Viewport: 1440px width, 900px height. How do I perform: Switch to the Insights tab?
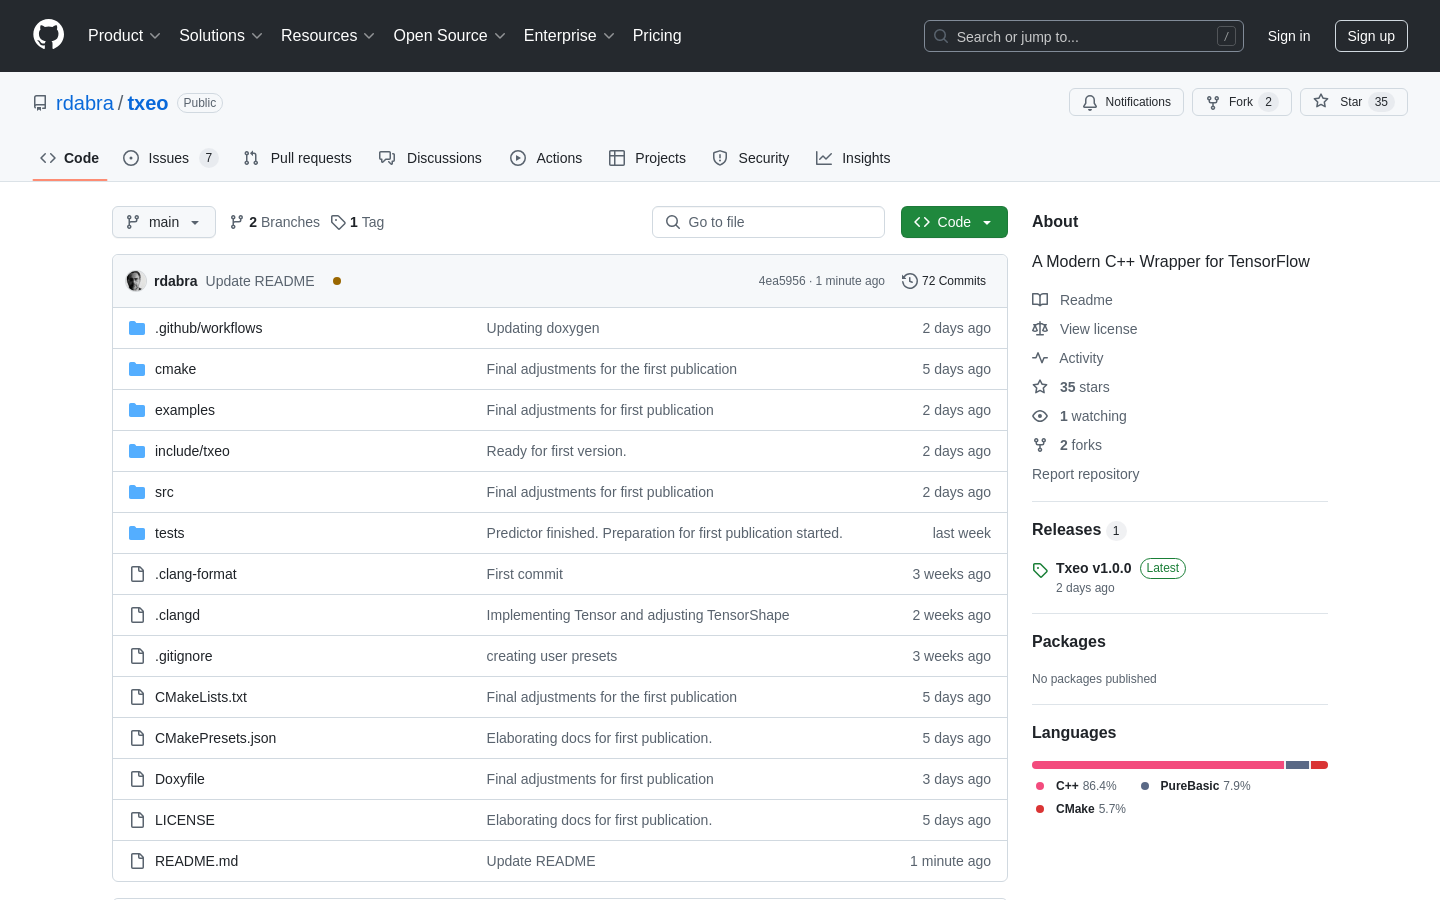(x=853, y=158)
